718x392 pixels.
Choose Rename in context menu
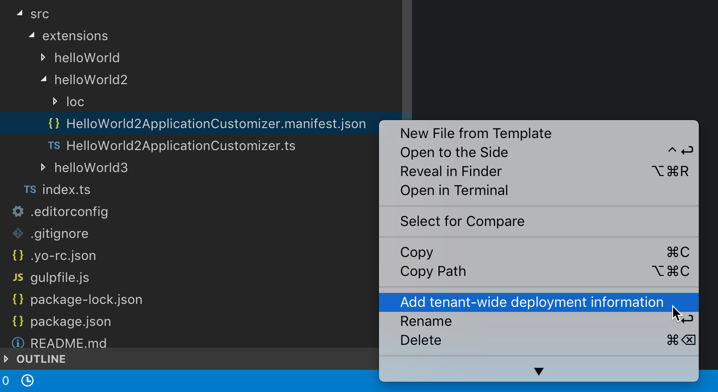[538, 321]
